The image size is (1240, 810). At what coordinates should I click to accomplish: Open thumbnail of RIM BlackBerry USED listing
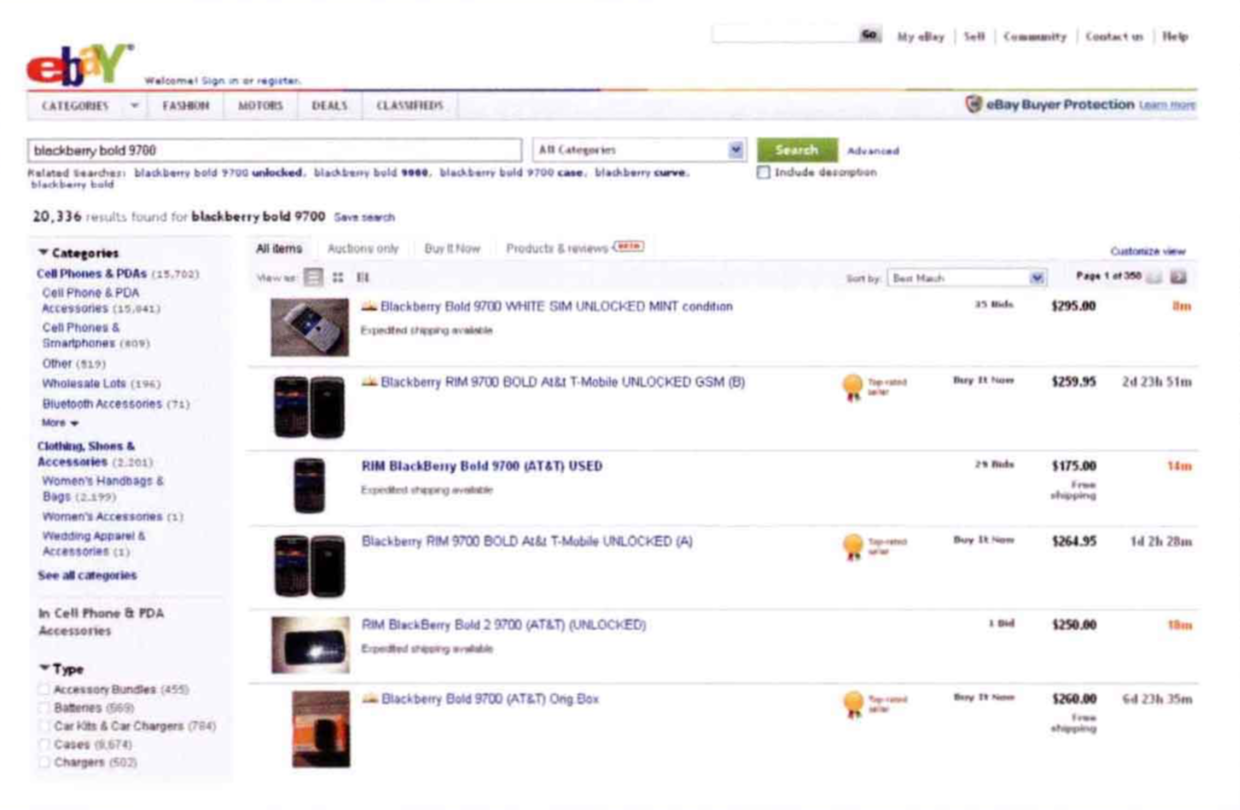[310, 486]
